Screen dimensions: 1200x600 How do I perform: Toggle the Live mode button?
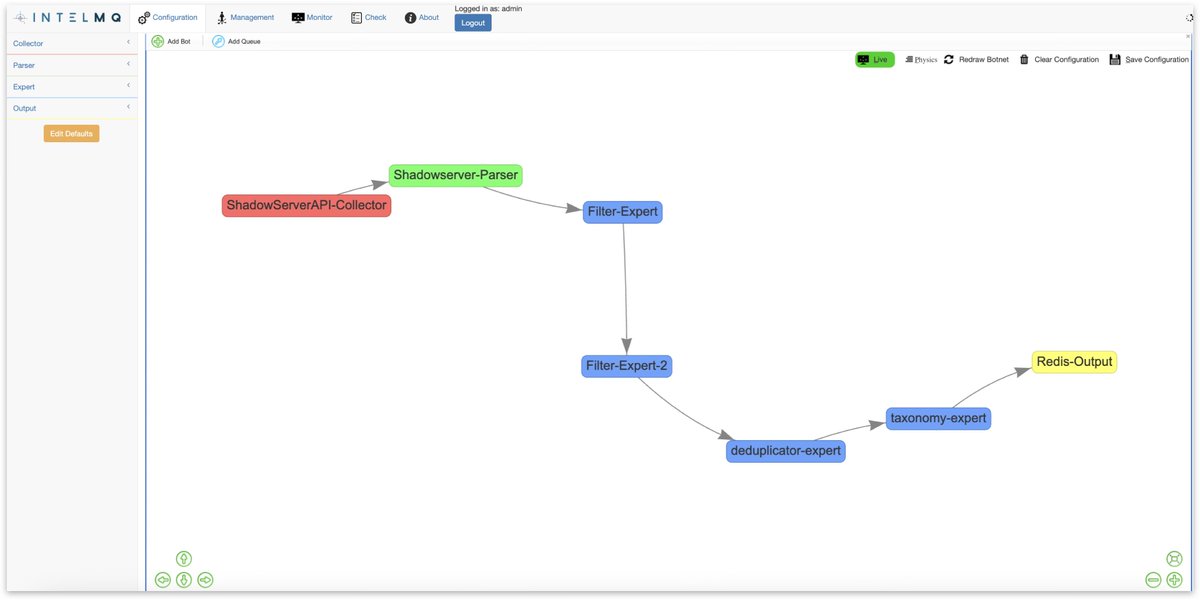click(874, 60)
